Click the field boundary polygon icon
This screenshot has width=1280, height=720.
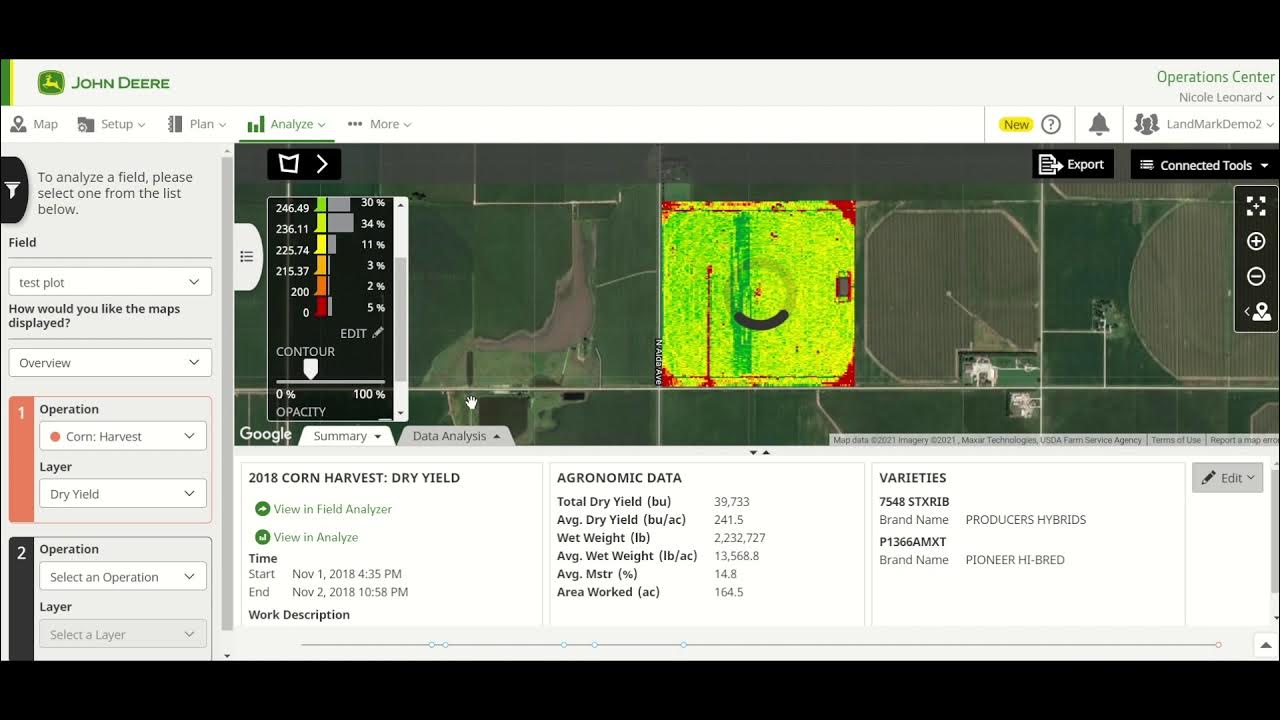[288, 164]
